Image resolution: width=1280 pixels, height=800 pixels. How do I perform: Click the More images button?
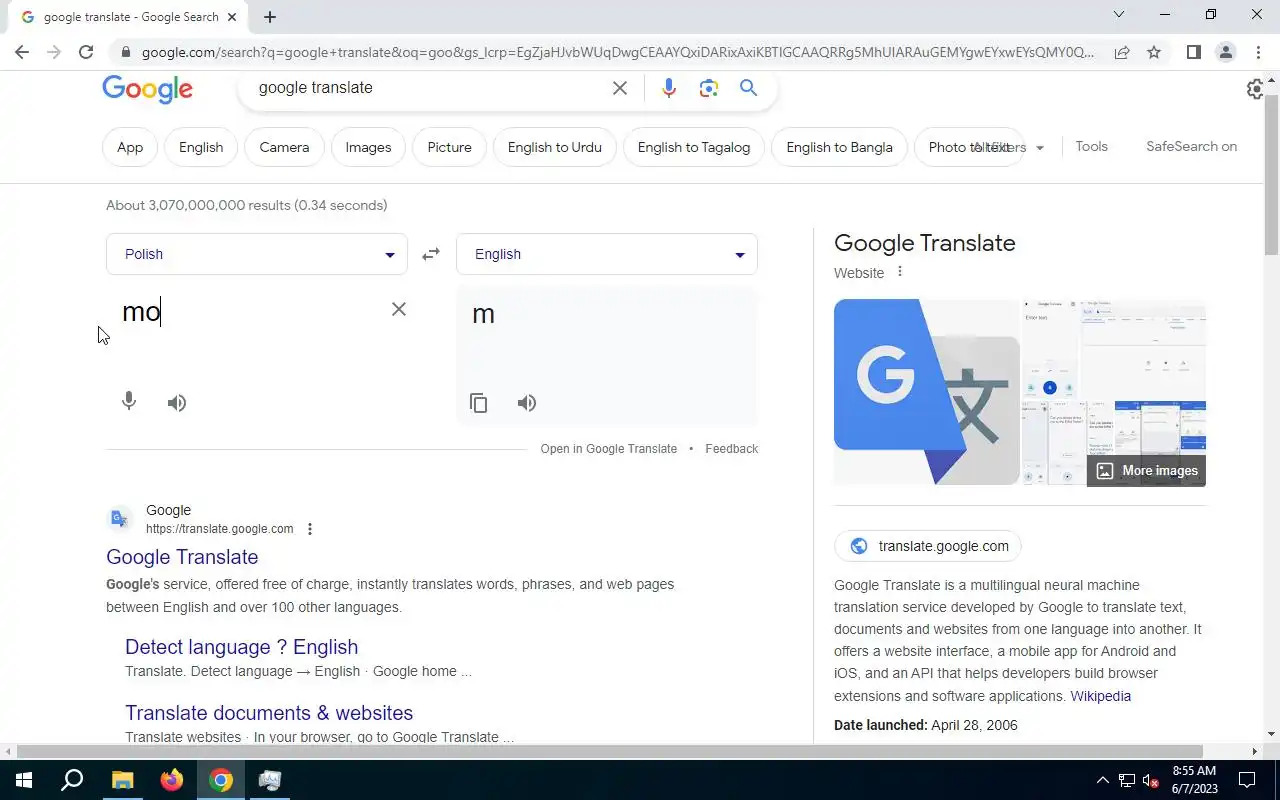1146,470
